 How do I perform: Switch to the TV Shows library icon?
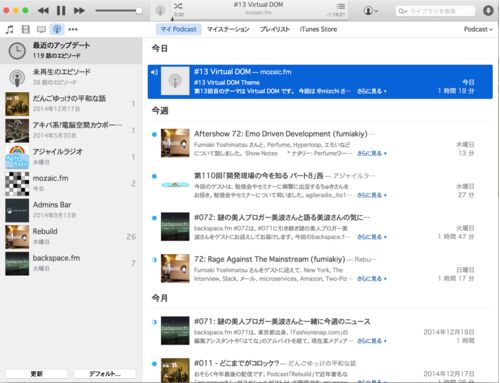[41, 29]
